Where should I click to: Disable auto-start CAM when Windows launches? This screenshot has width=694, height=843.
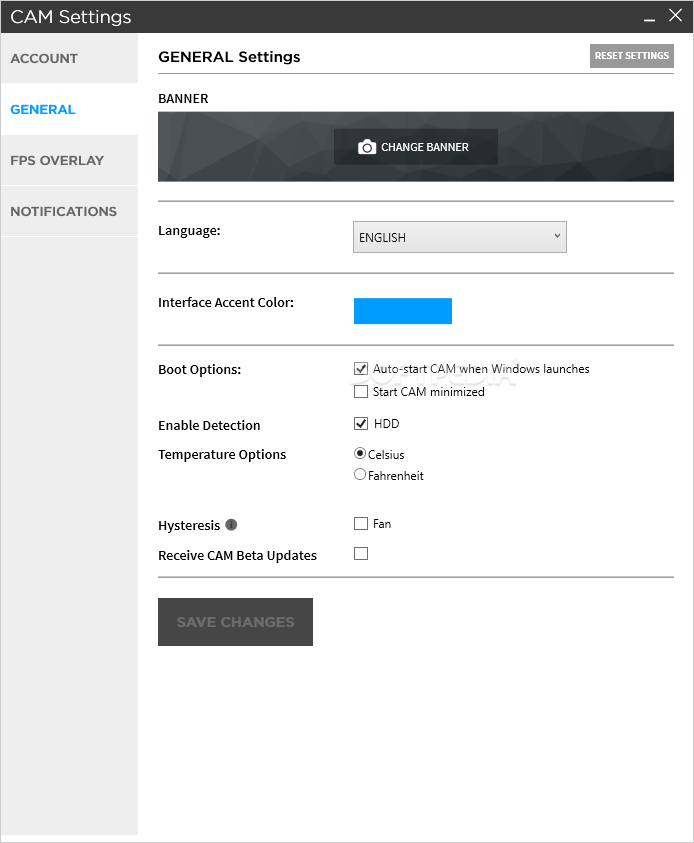361,369
